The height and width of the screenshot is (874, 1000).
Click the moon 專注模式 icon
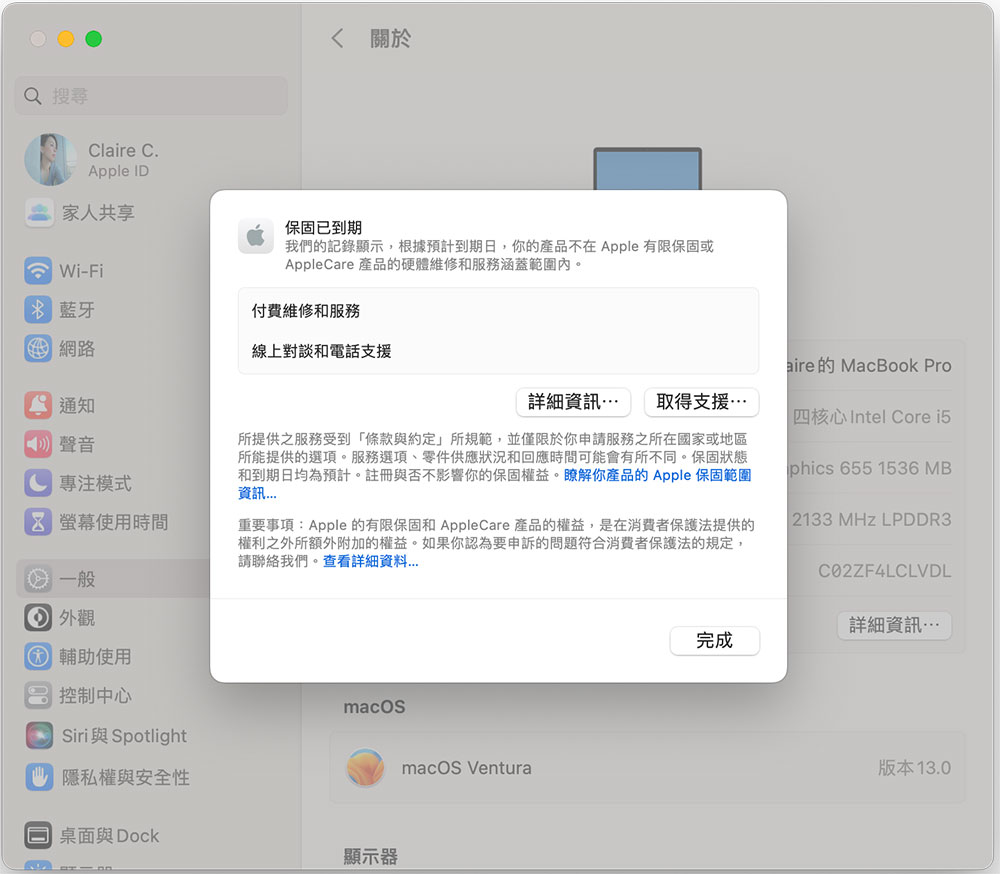click(x=38, y=483)
